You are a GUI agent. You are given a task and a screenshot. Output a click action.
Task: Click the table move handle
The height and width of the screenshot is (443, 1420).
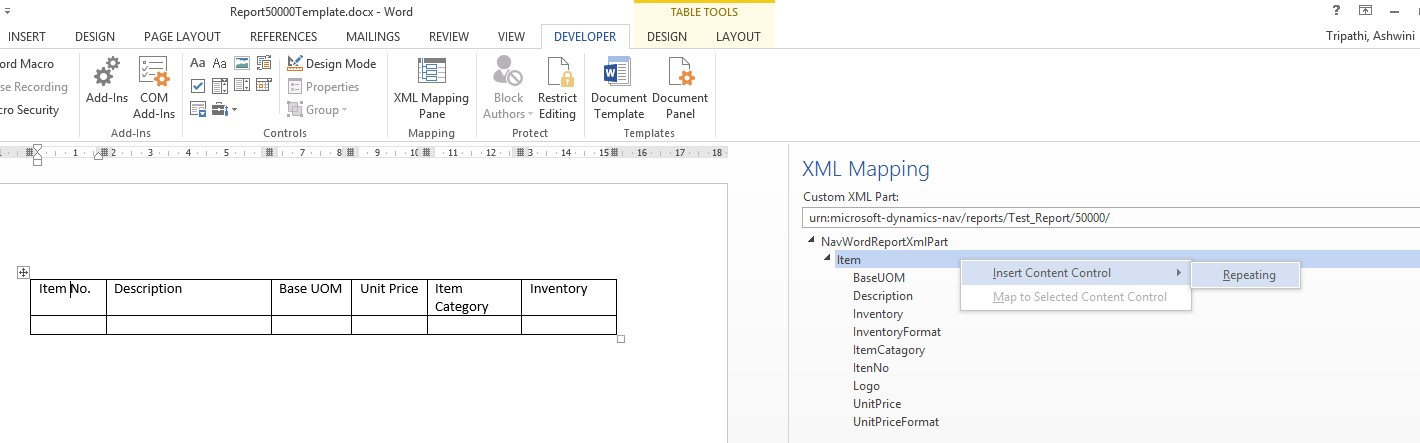pyautogui.click(x=24, y=272)
